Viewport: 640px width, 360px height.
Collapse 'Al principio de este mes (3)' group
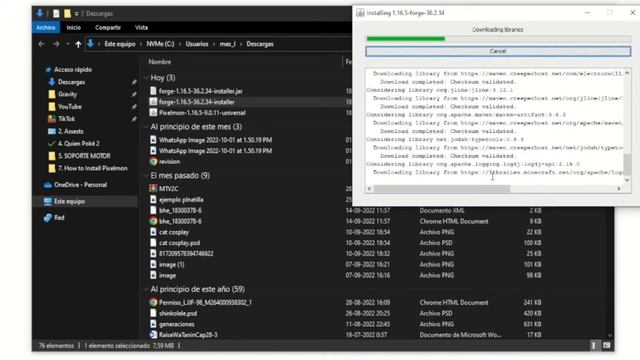pyautogui.click(x=146, y=127)
